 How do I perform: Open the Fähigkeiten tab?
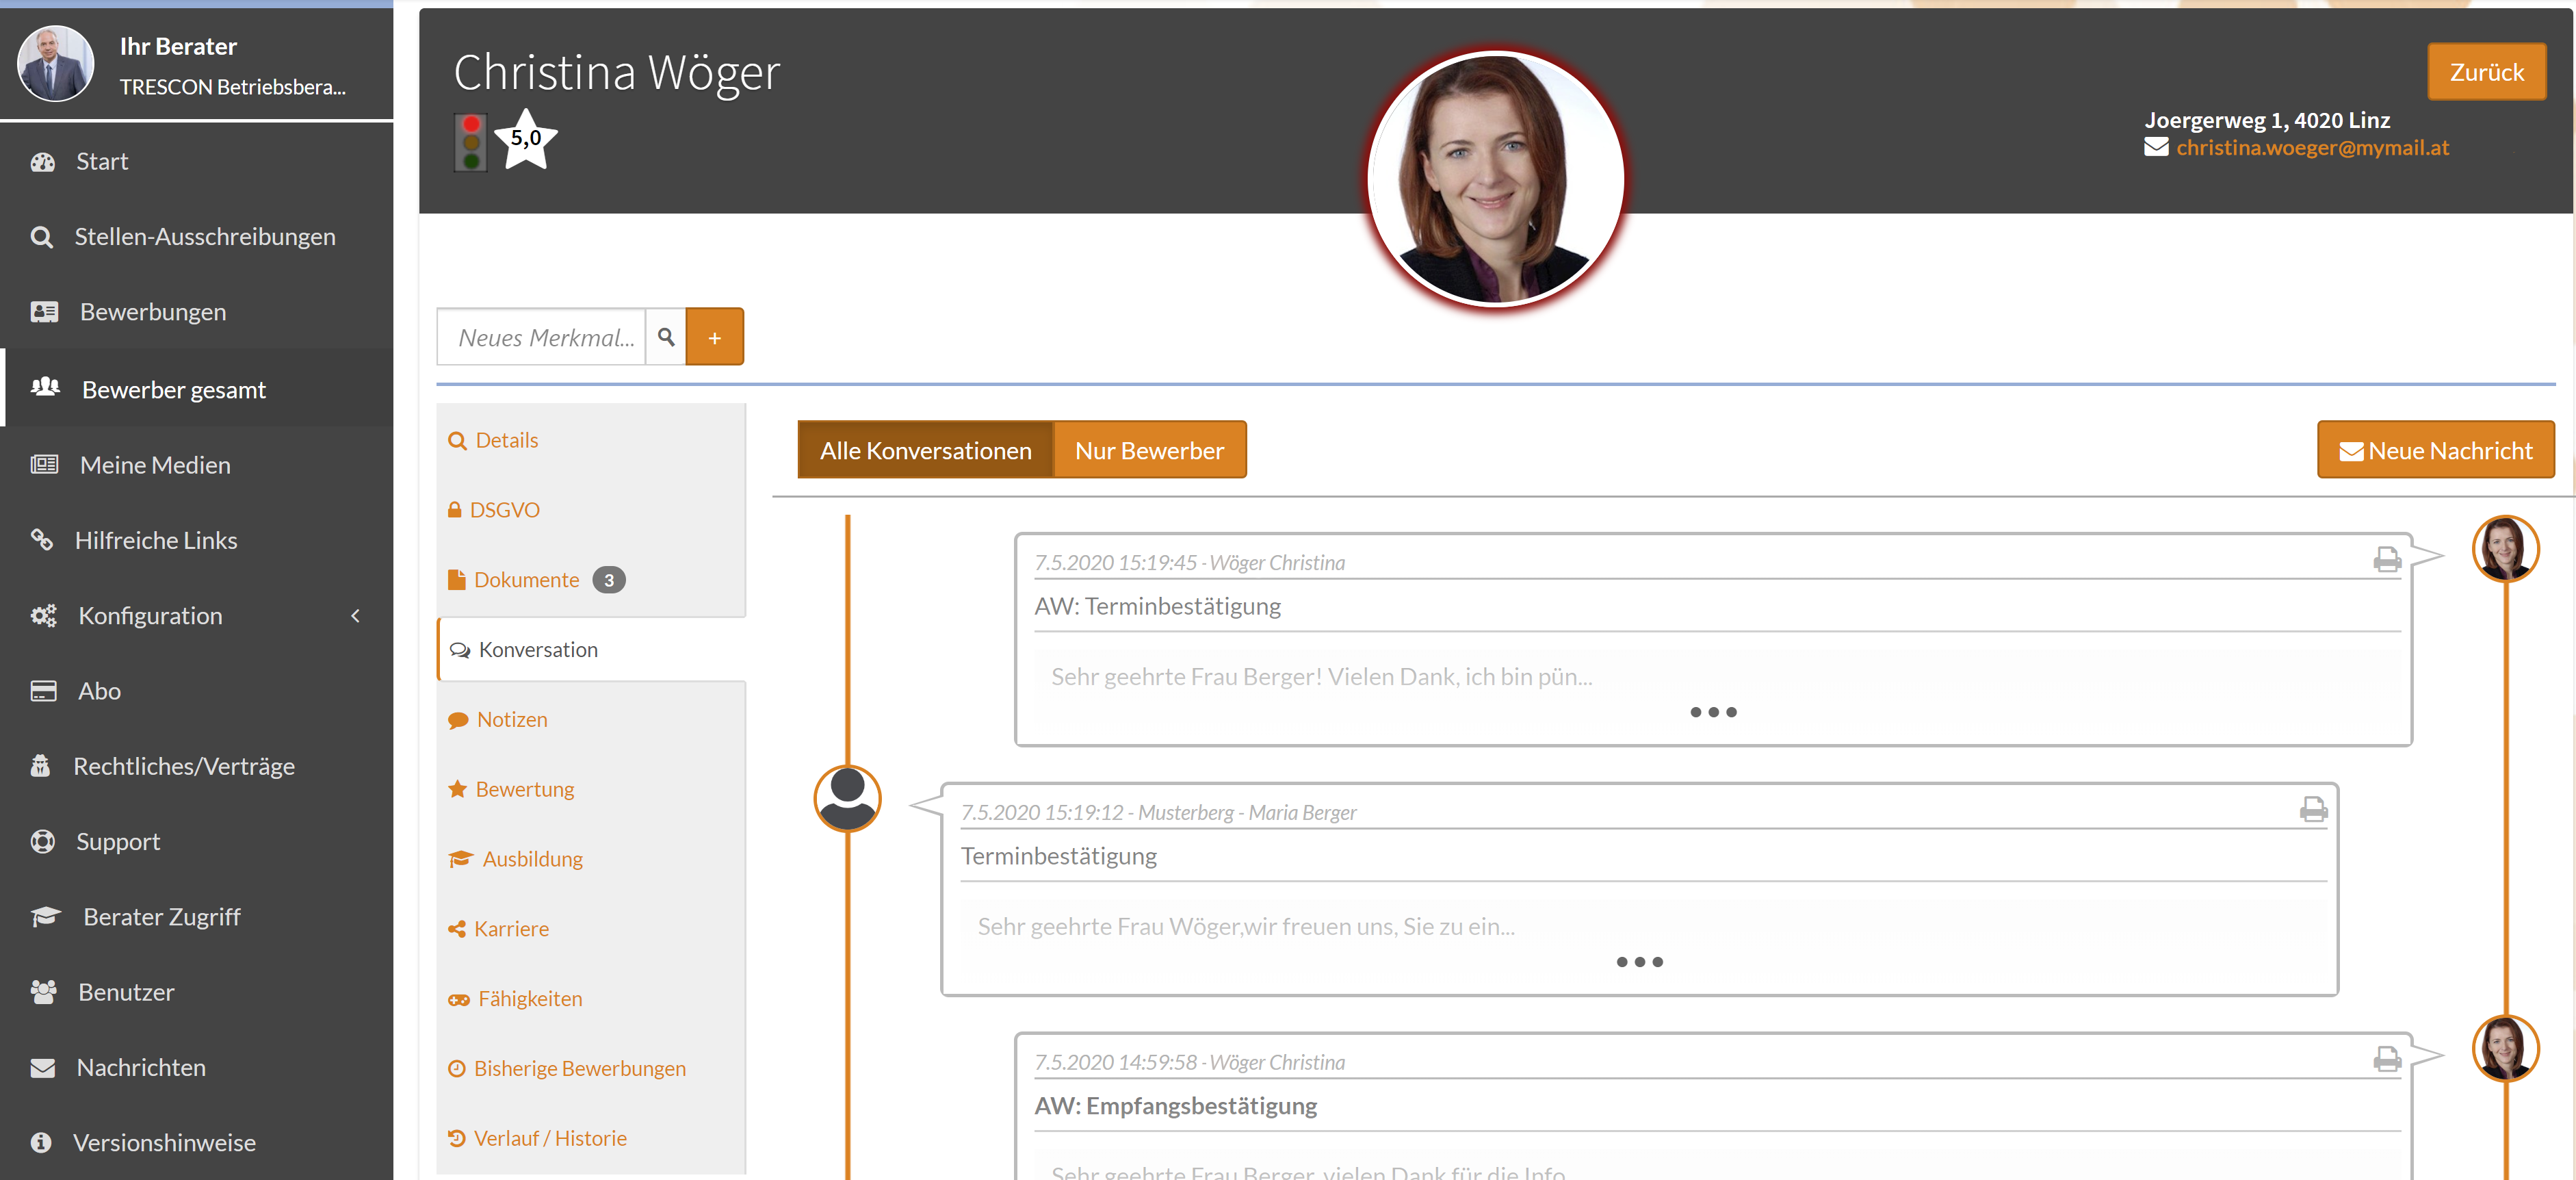coord(591,999)
